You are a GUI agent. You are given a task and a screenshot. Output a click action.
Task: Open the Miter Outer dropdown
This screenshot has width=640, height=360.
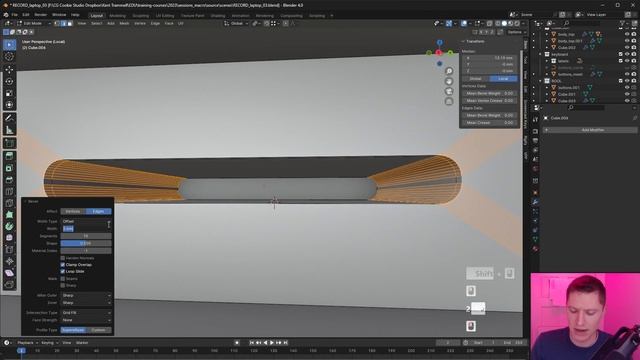click(x=86, y=295)
